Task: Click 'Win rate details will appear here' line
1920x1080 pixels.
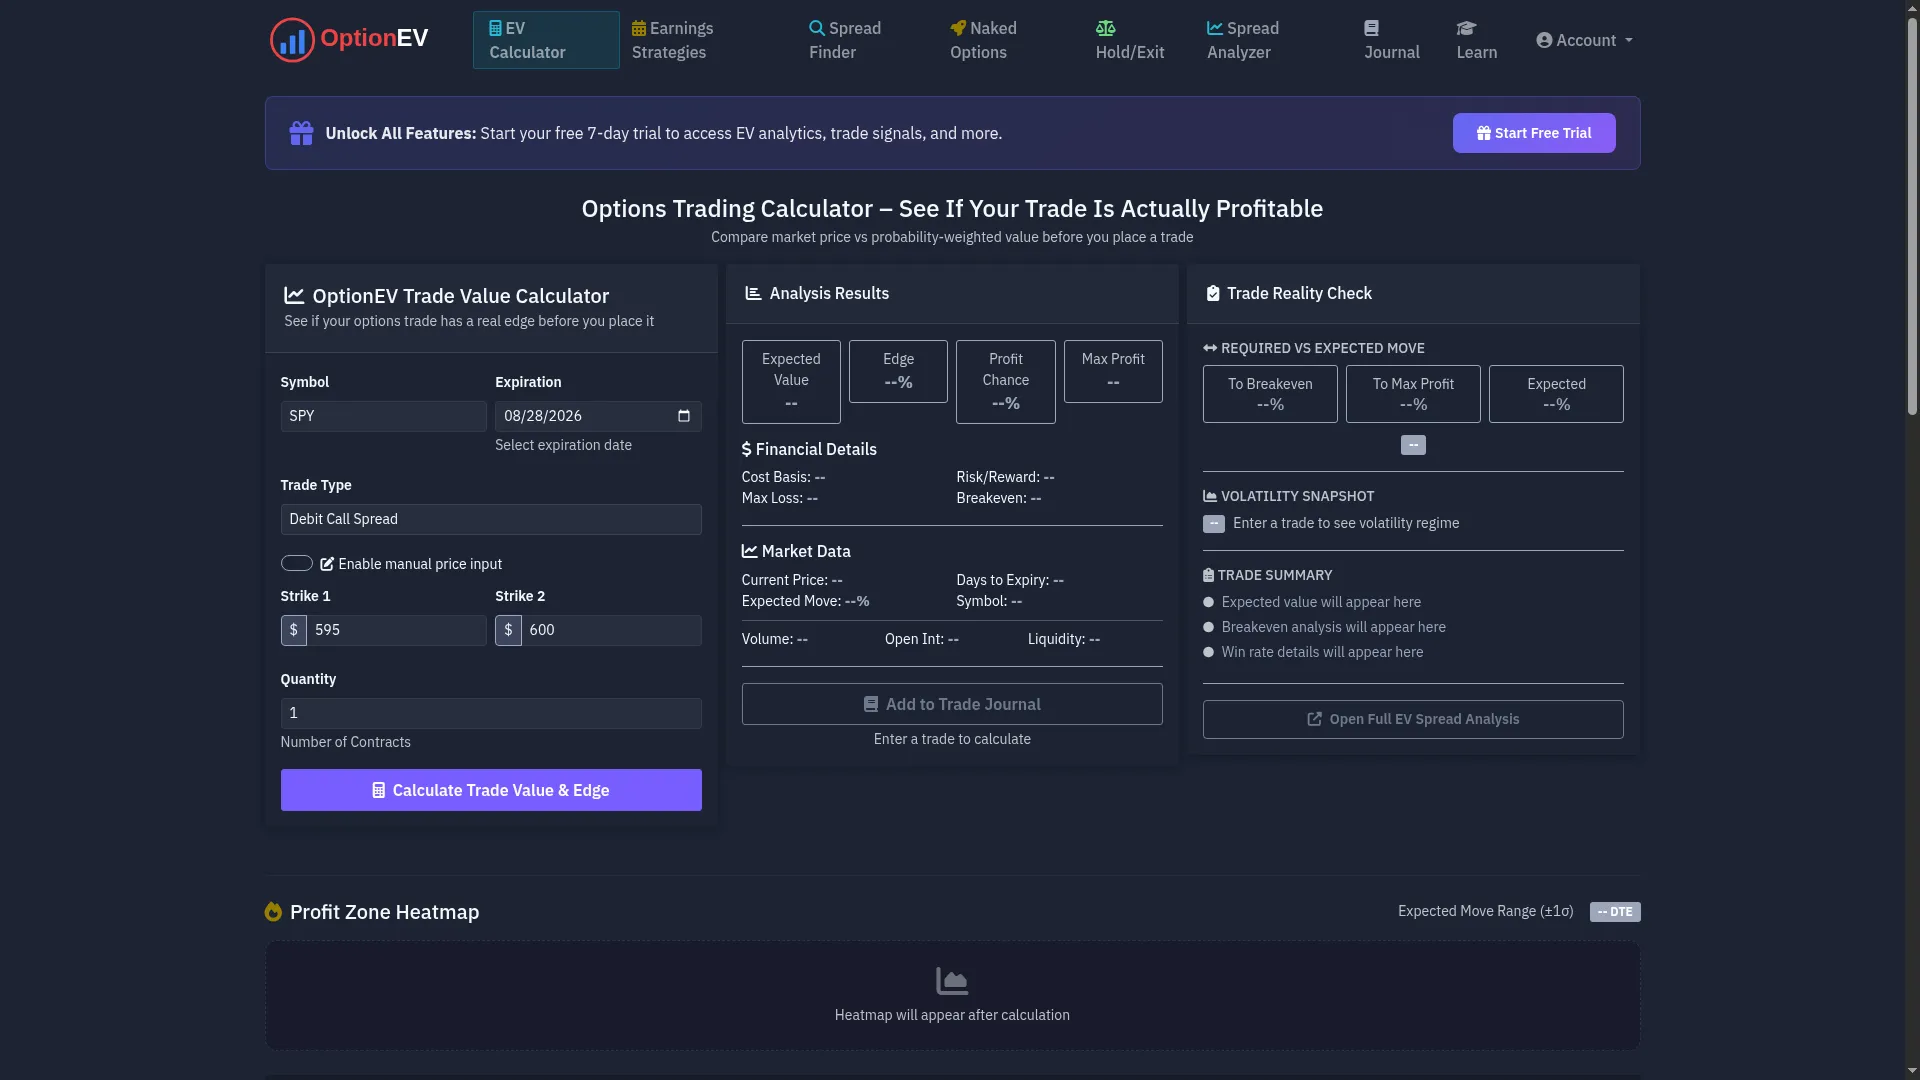Action: tap(1322, 652)
